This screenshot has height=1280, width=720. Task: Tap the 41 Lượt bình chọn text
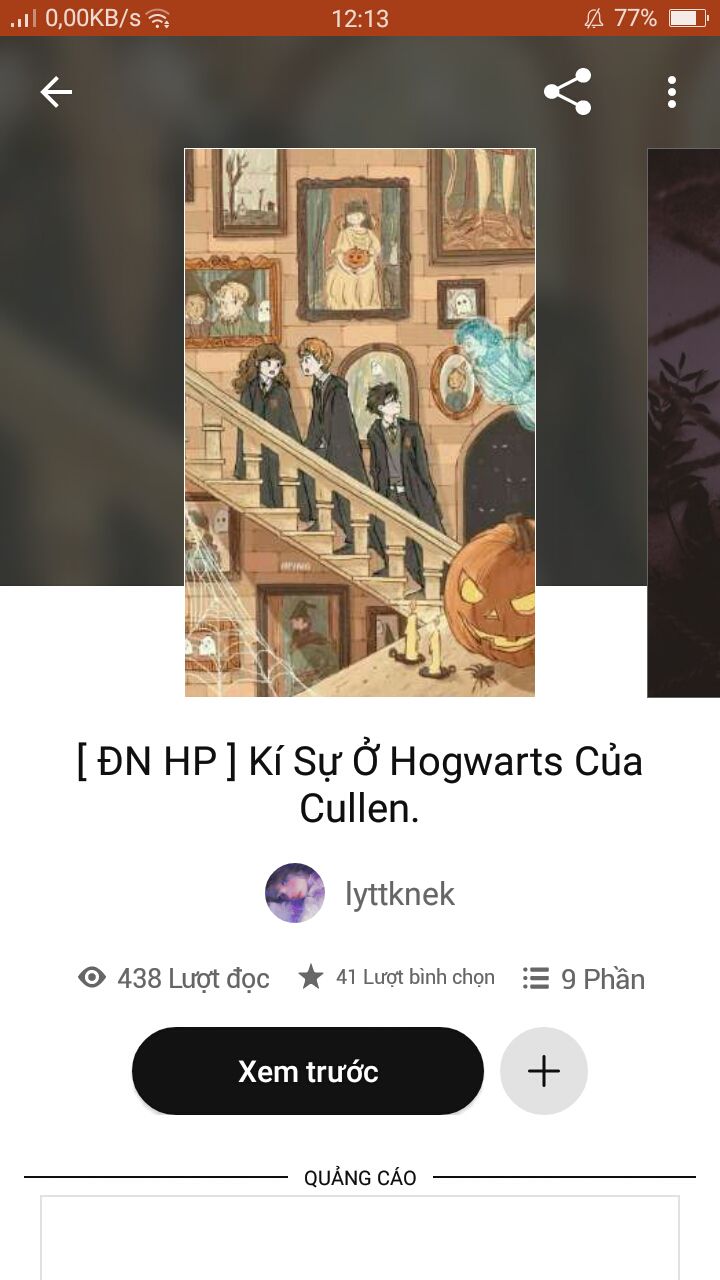click(415, 977)
